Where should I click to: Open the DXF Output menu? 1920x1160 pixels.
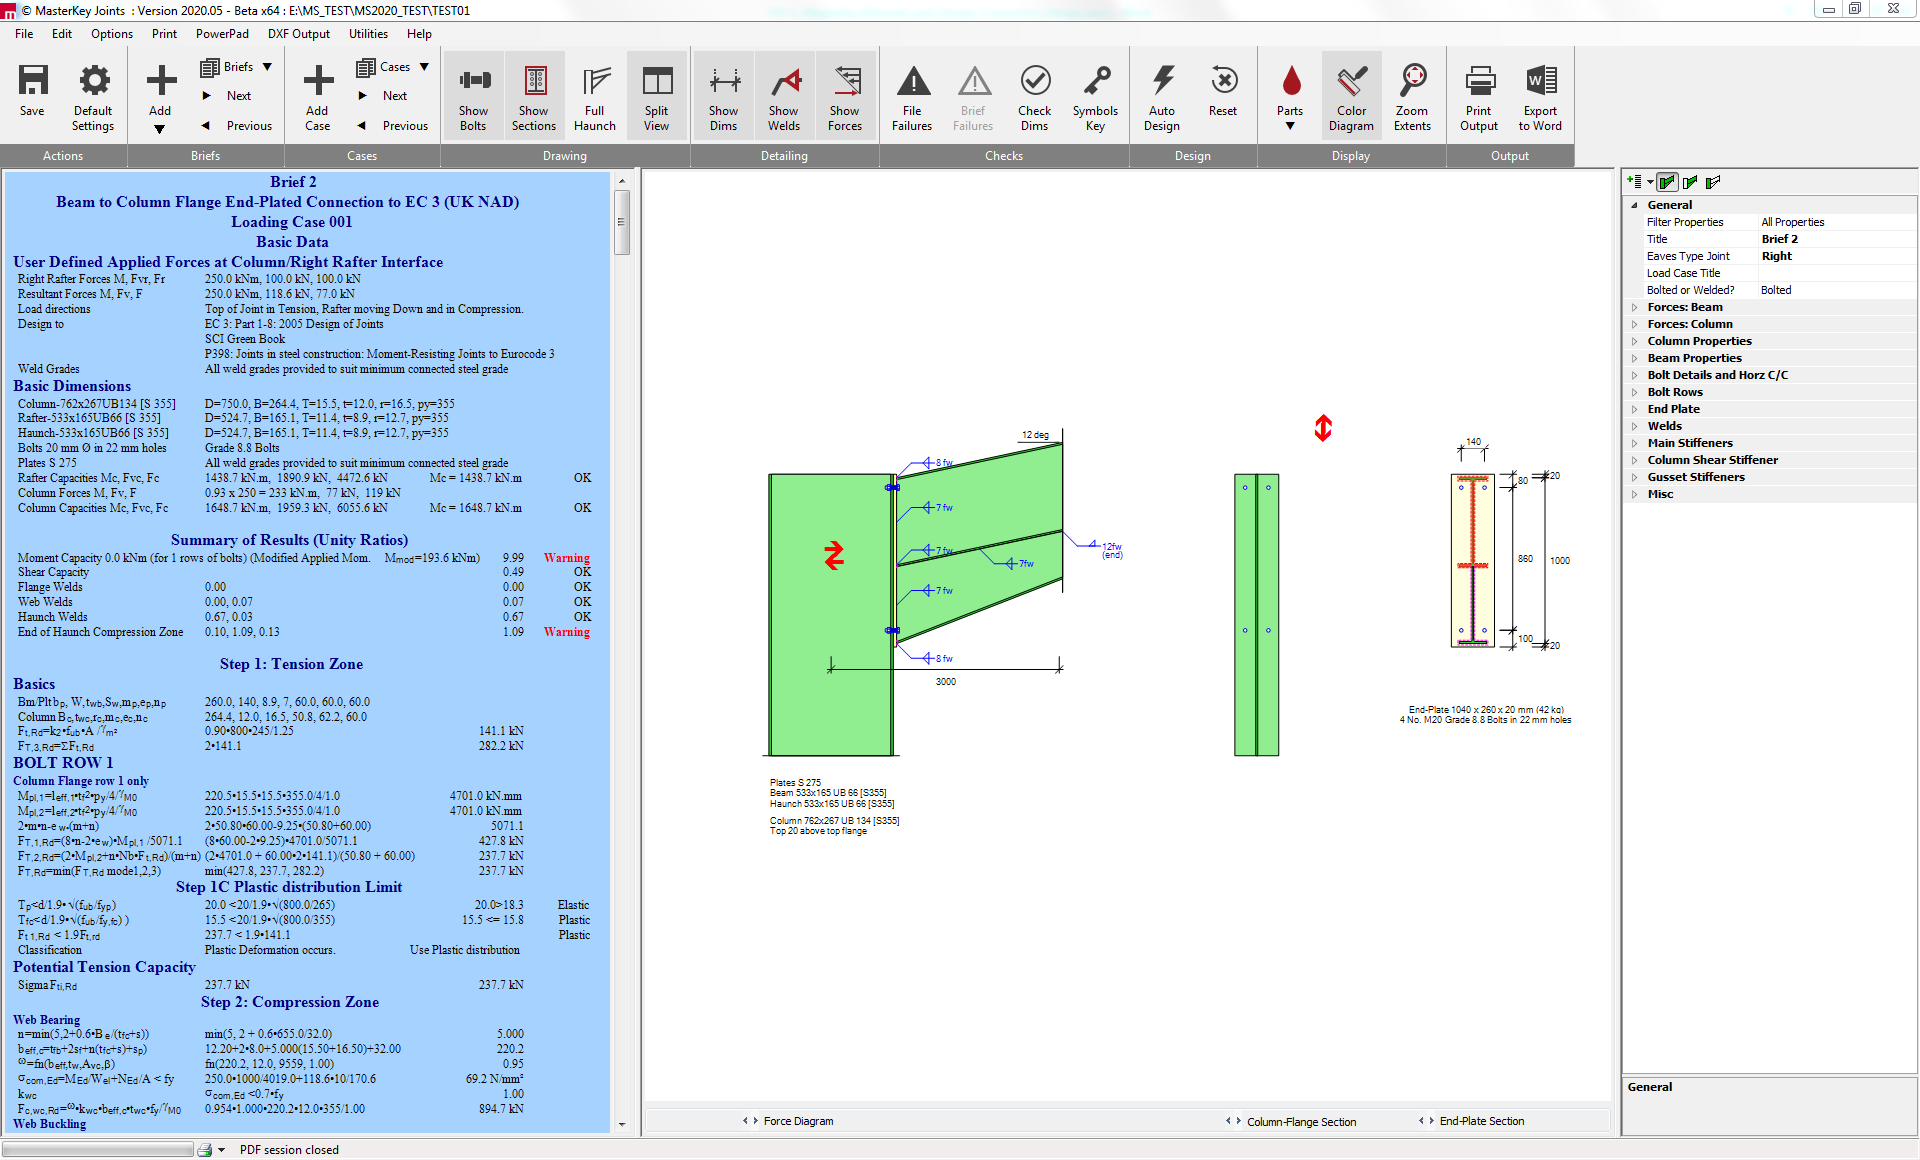pos(298,33)
